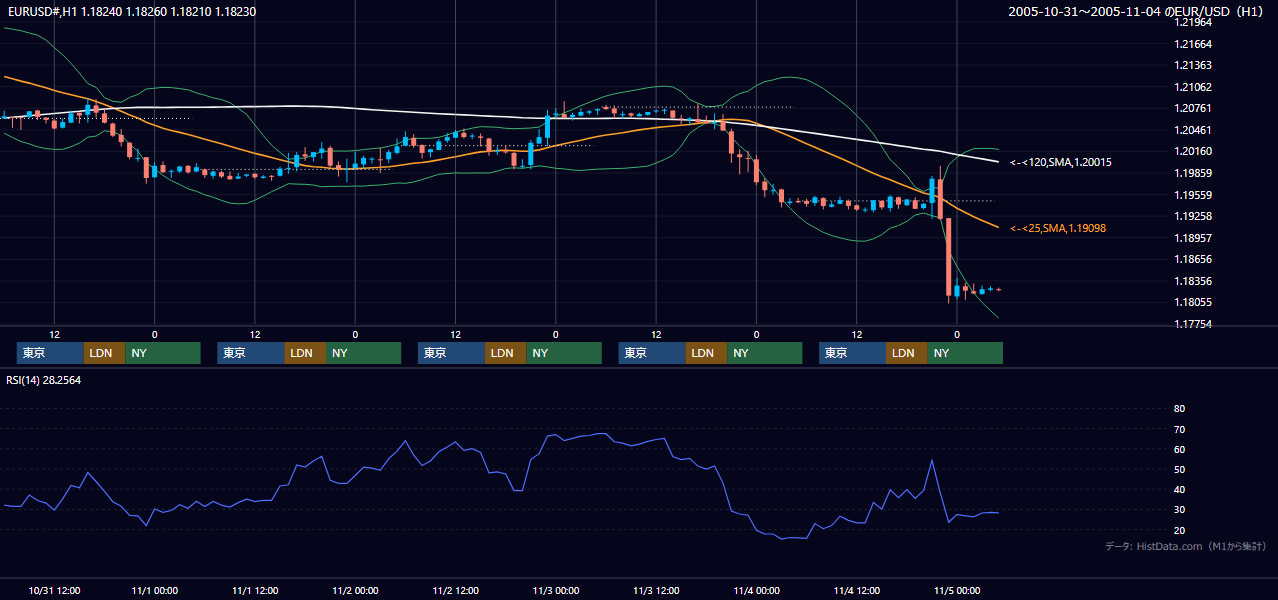1278x600 pixels.
Task: Click the 1.18055 price axis label
Action: (1193, 302)
